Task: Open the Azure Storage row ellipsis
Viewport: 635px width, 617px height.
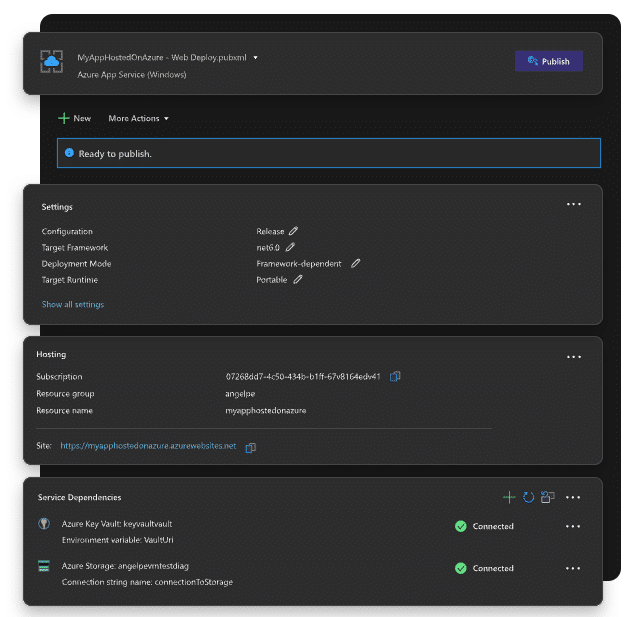Action: click(574, 568)
